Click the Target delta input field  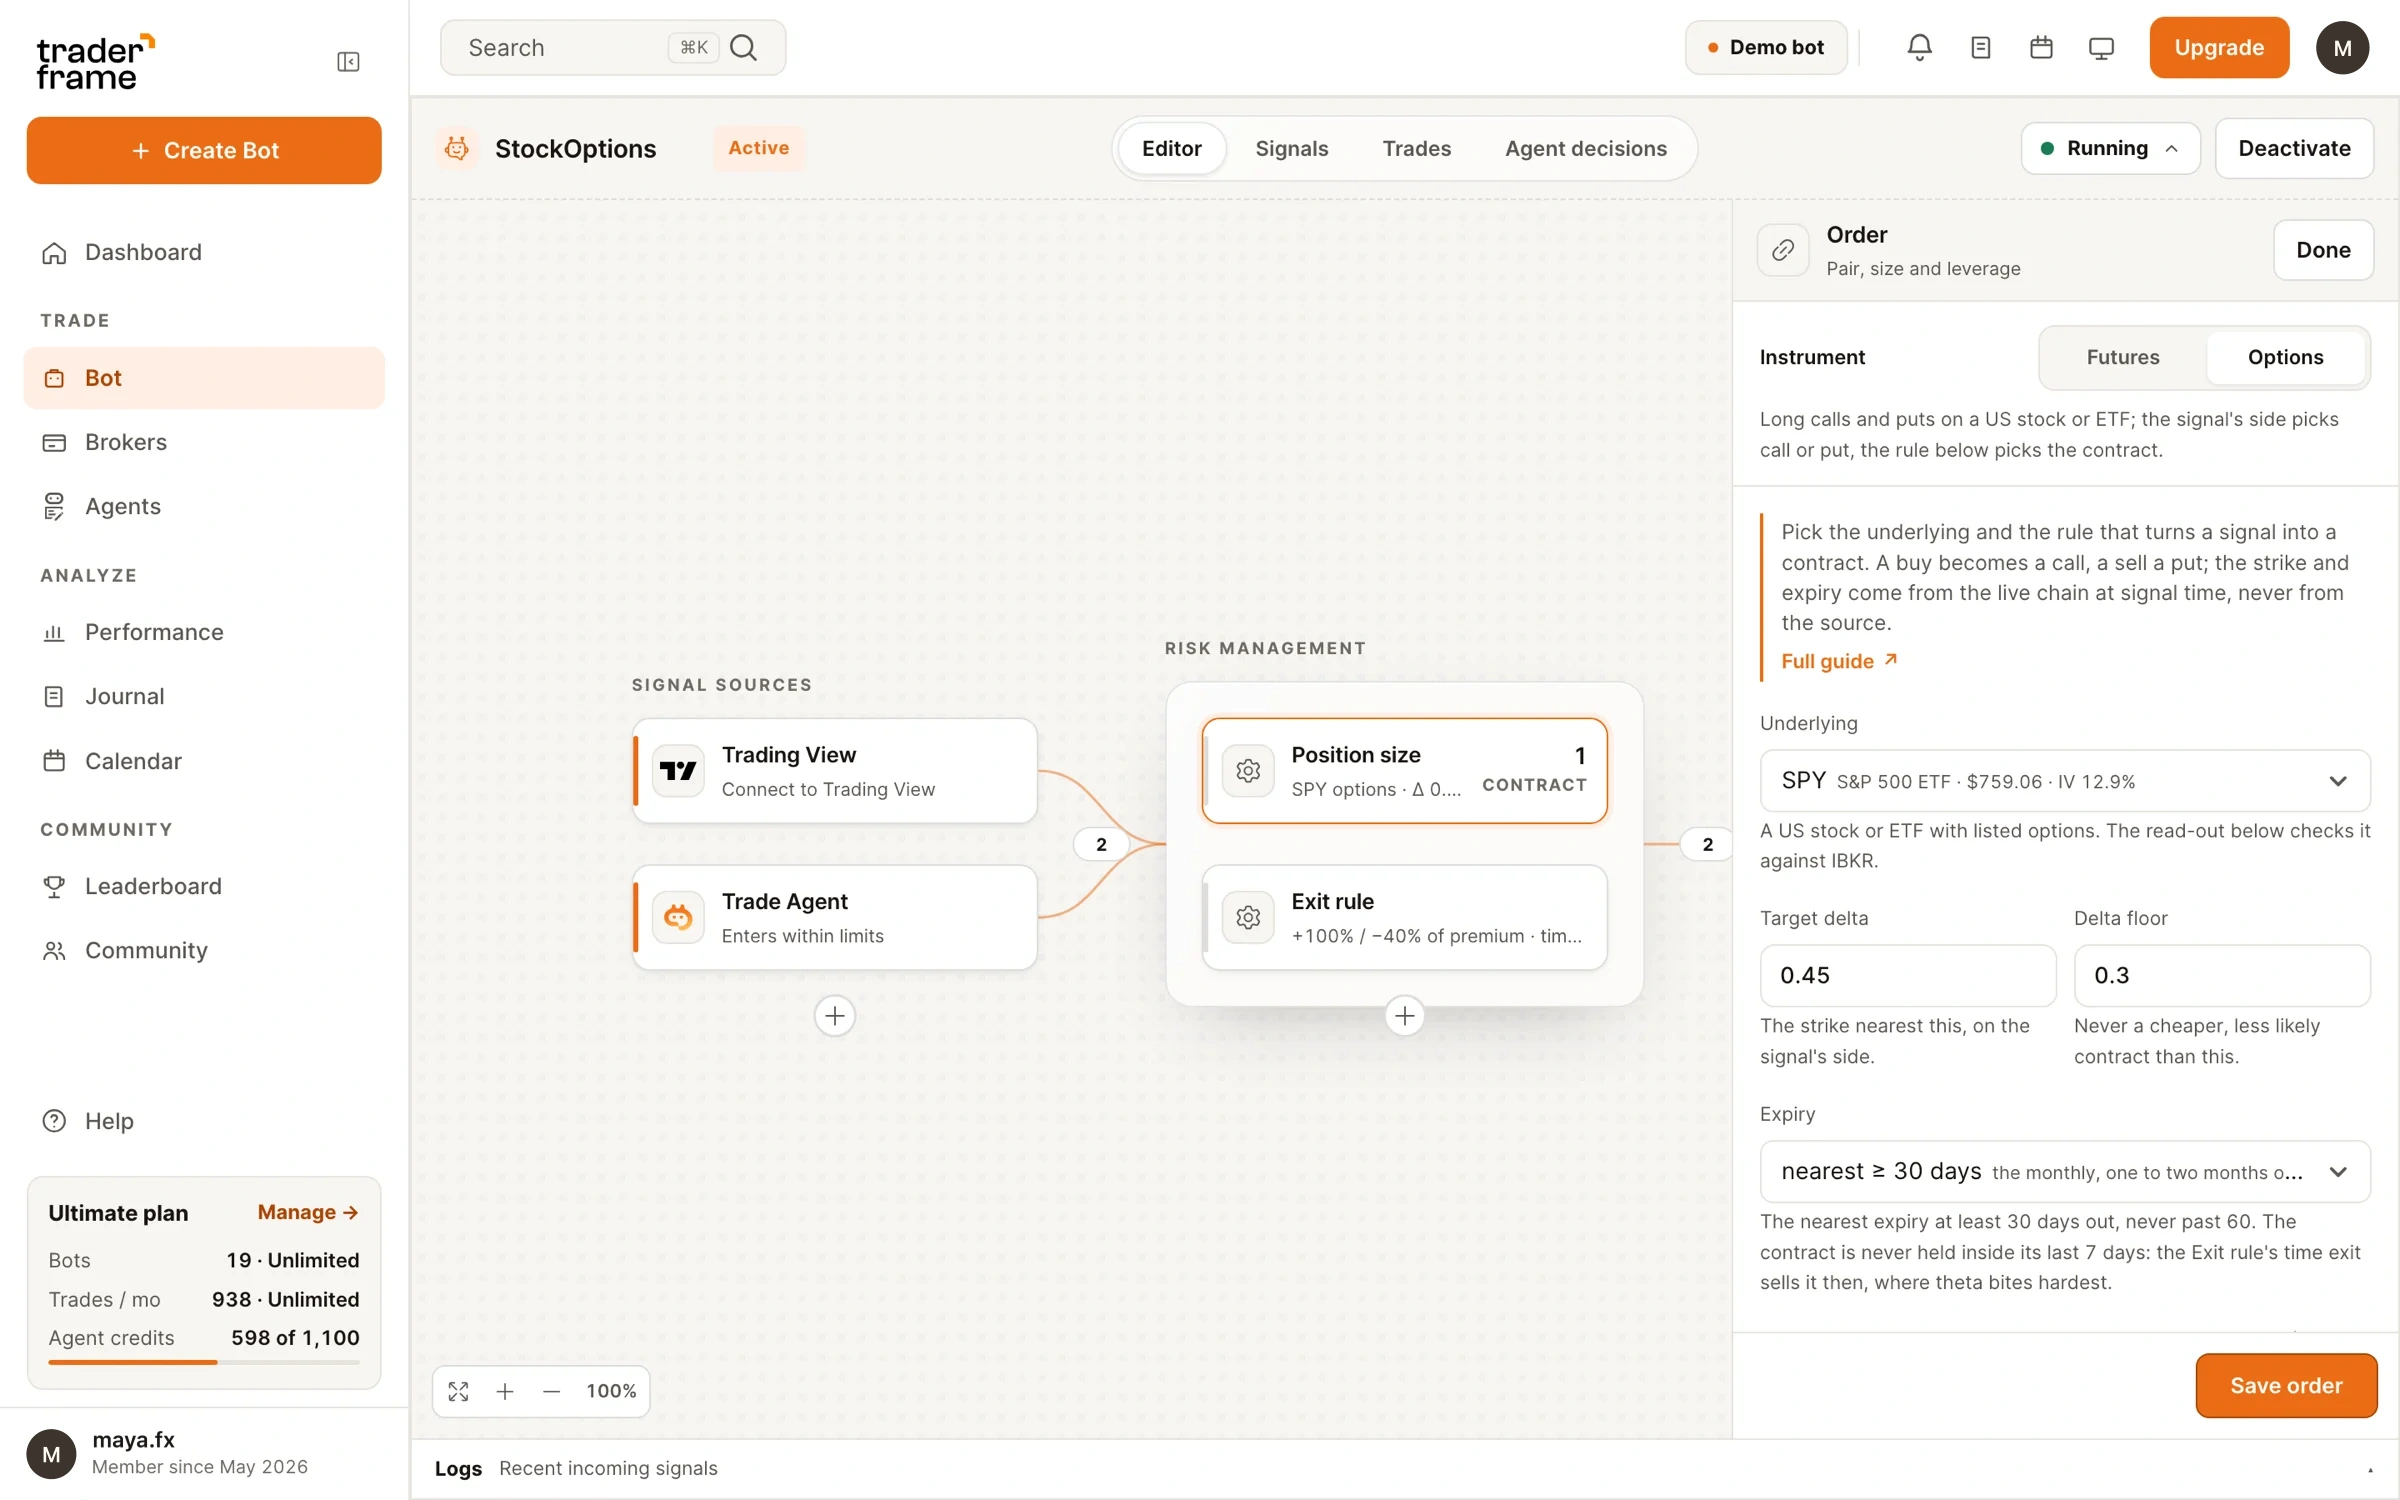(x=1907, y=975)
